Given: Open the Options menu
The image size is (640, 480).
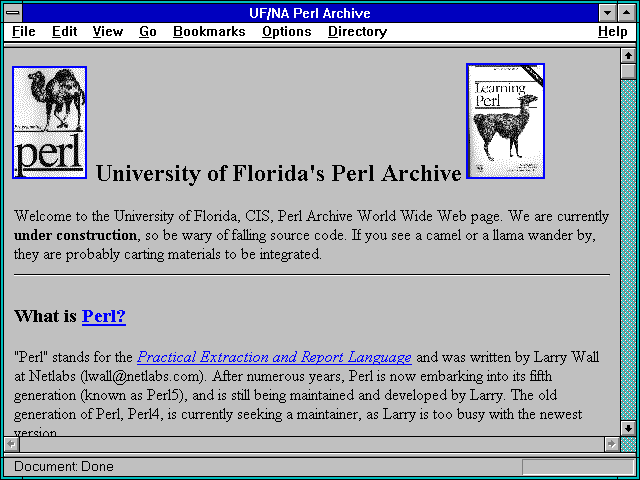Looking at the screenshot, I should coord(287,31).
